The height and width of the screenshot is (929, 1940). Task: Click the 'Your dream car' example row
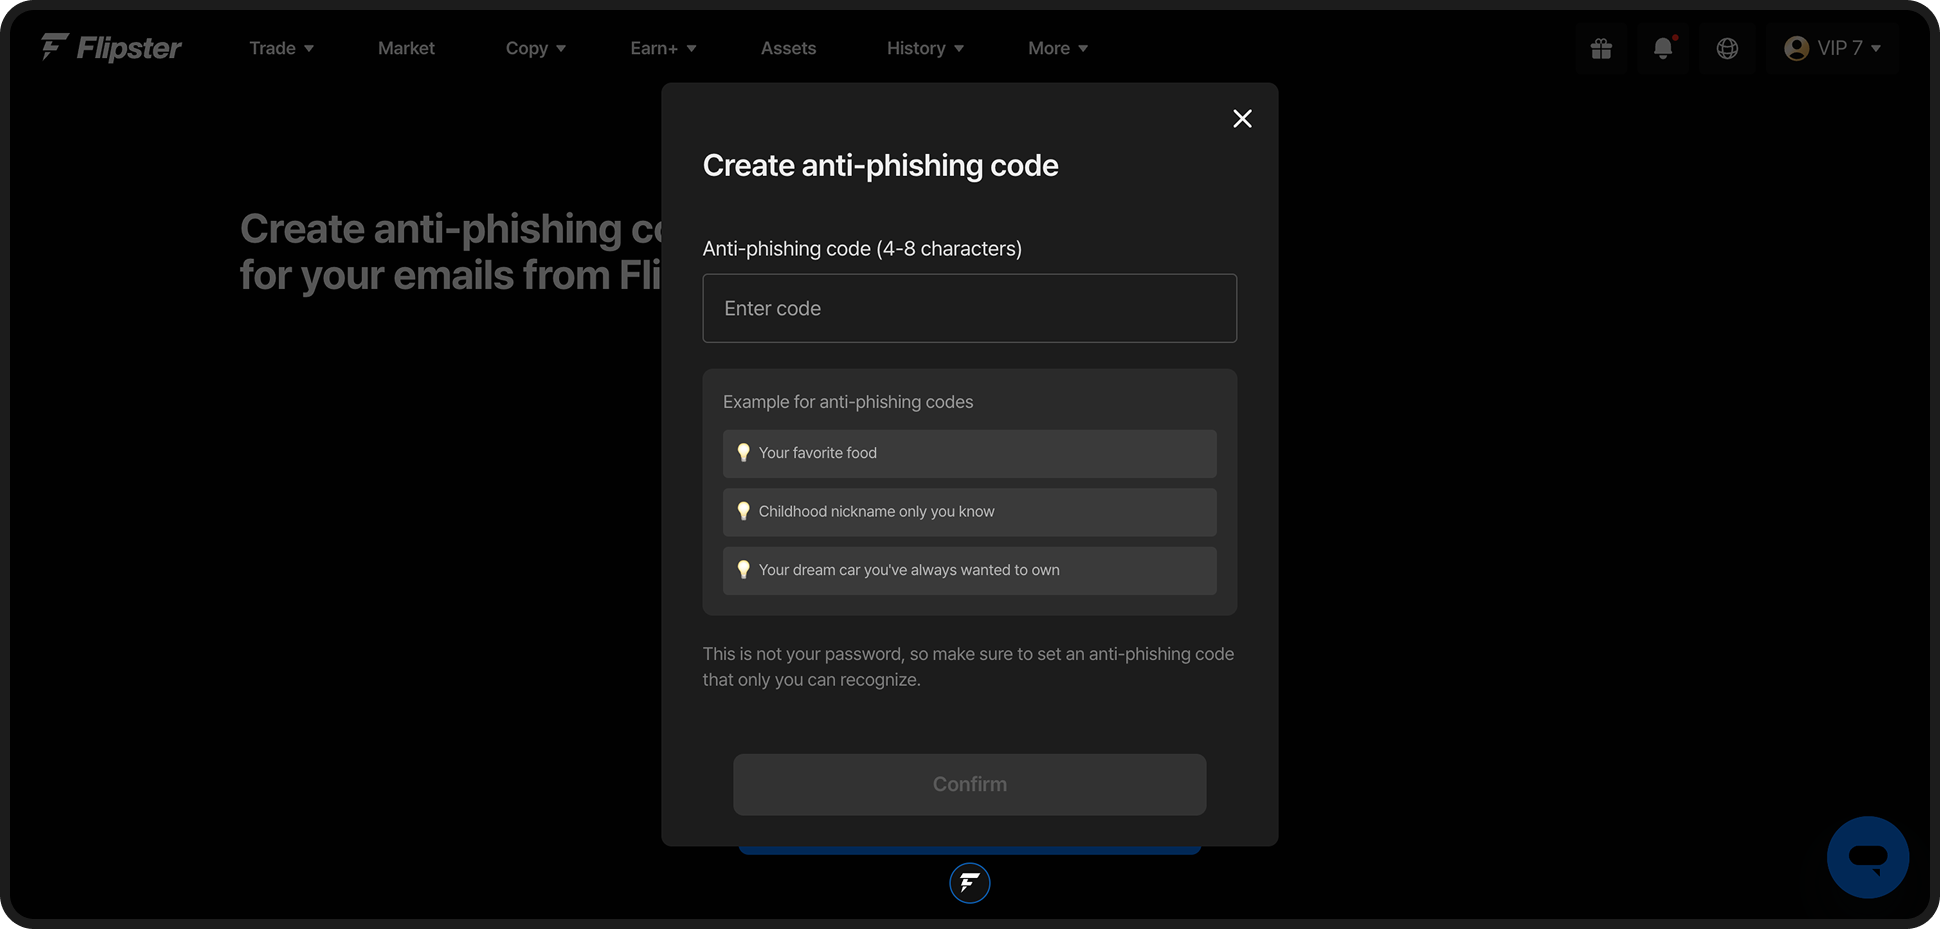[969, 570]
